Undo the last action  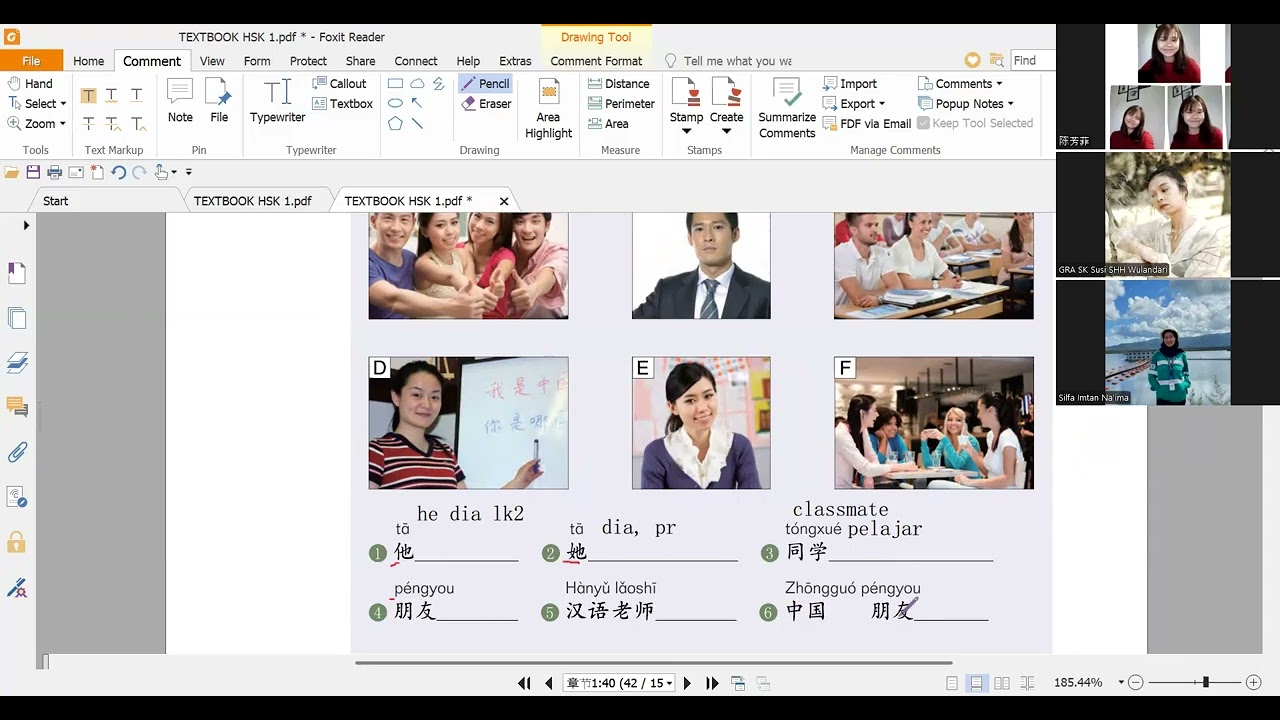(118, 172)
